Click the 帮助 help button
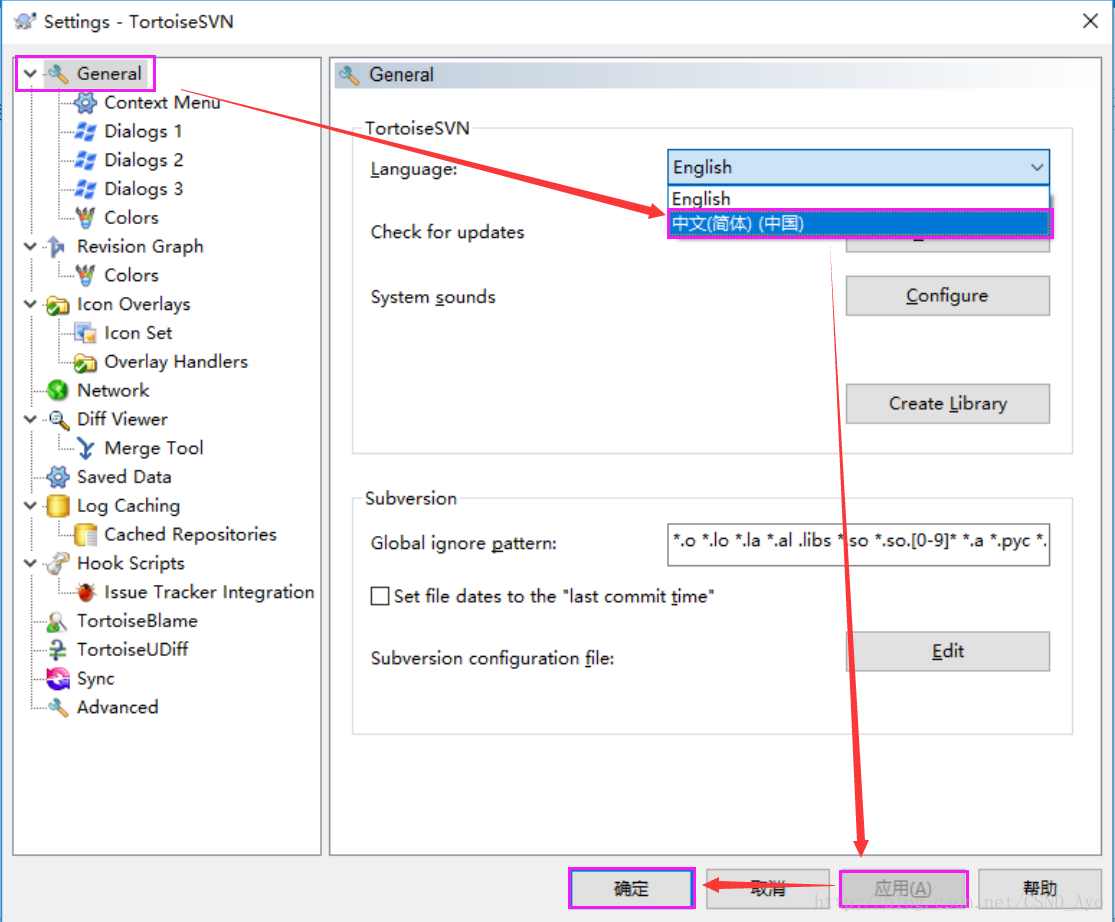Screen dimensions: 1115x922 [x=1039, y=888]
